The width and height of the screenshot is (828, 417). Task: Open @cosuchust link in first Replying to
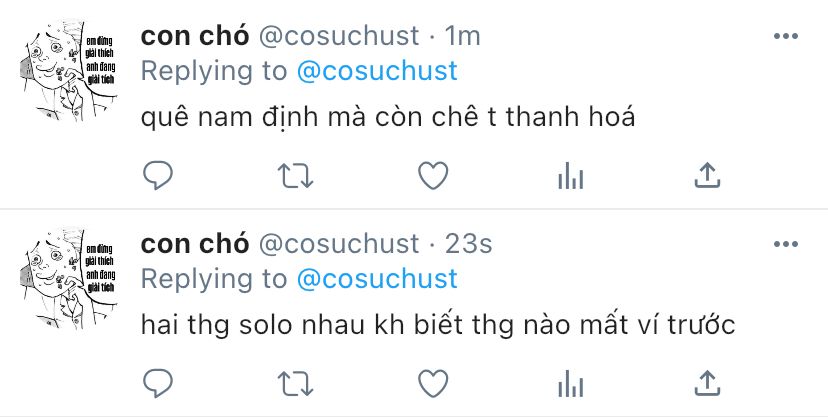pos(377,71)
